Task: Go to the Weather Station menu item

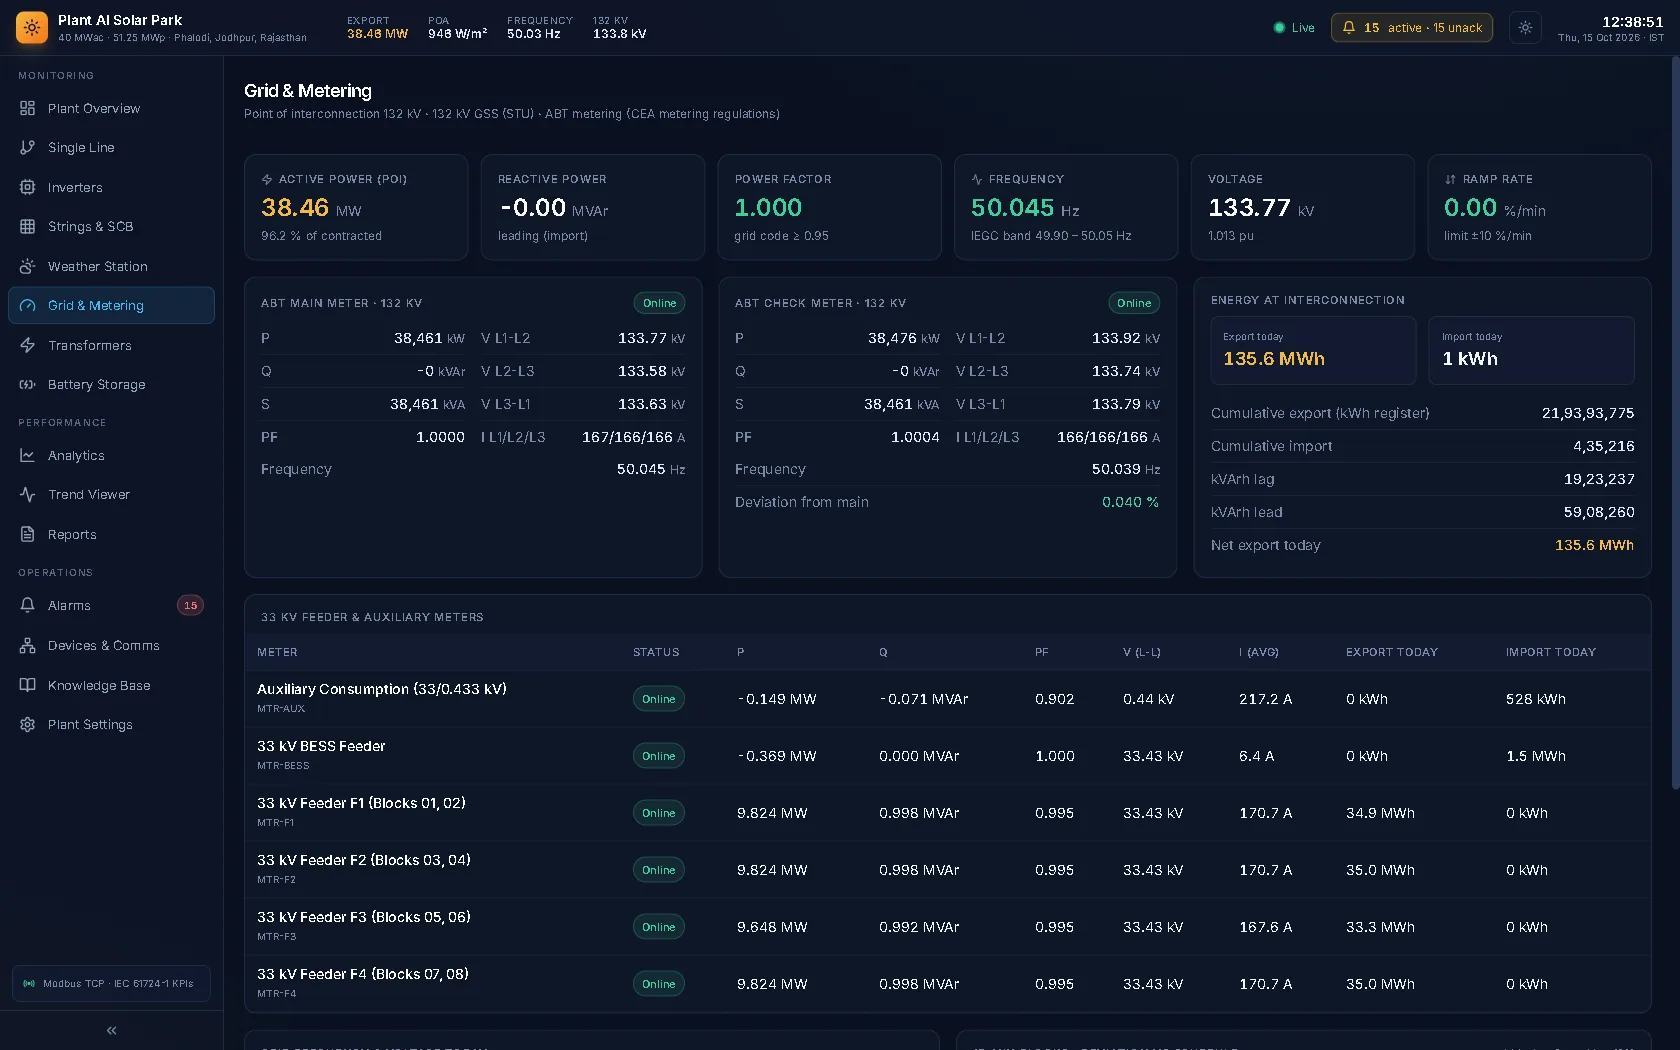Action: coord(111,266)
